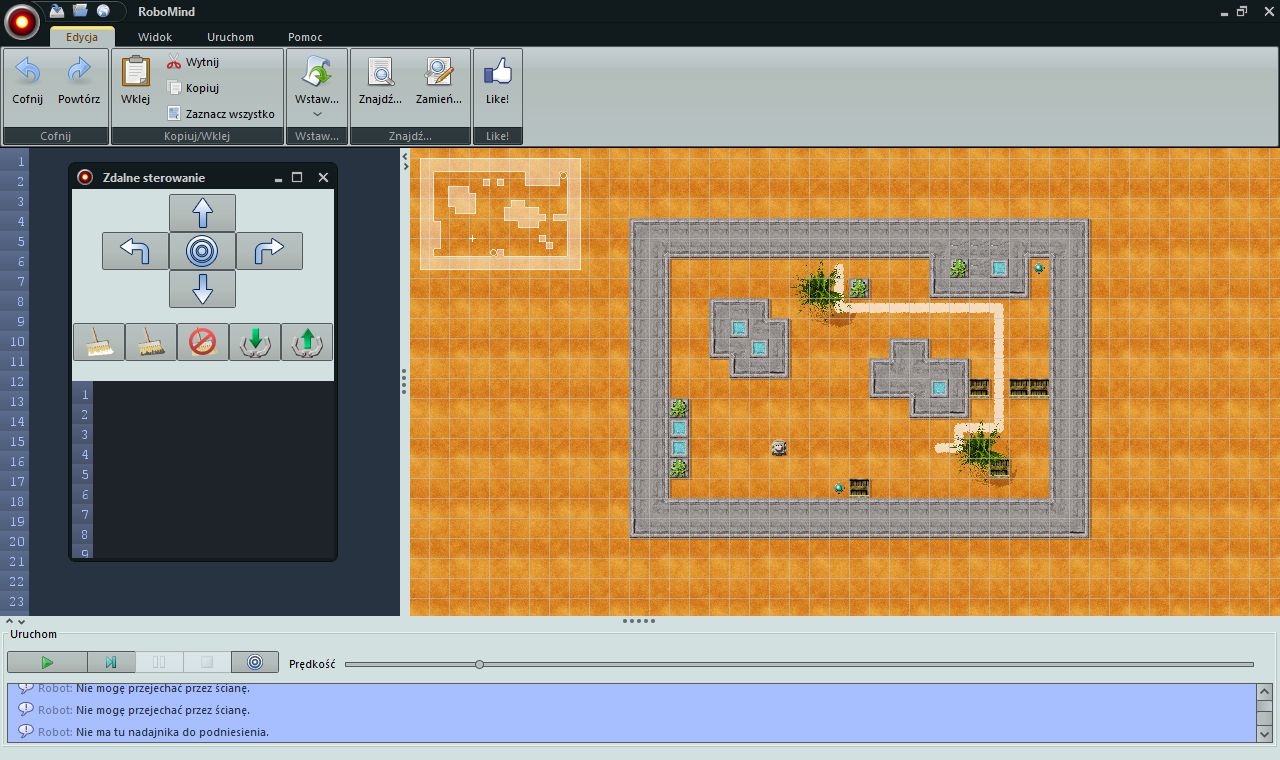Viewport: 1280px width, 760px height.
Task: Adjust the Prędkość speed slider handle
Action: click(479, 664)
